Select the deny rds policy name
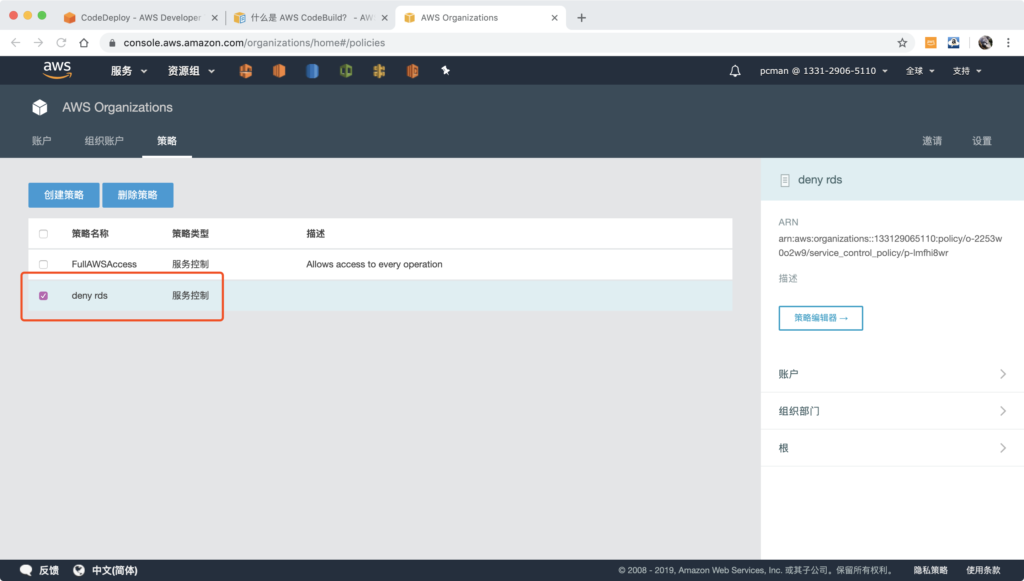 (x=89, y=296)
